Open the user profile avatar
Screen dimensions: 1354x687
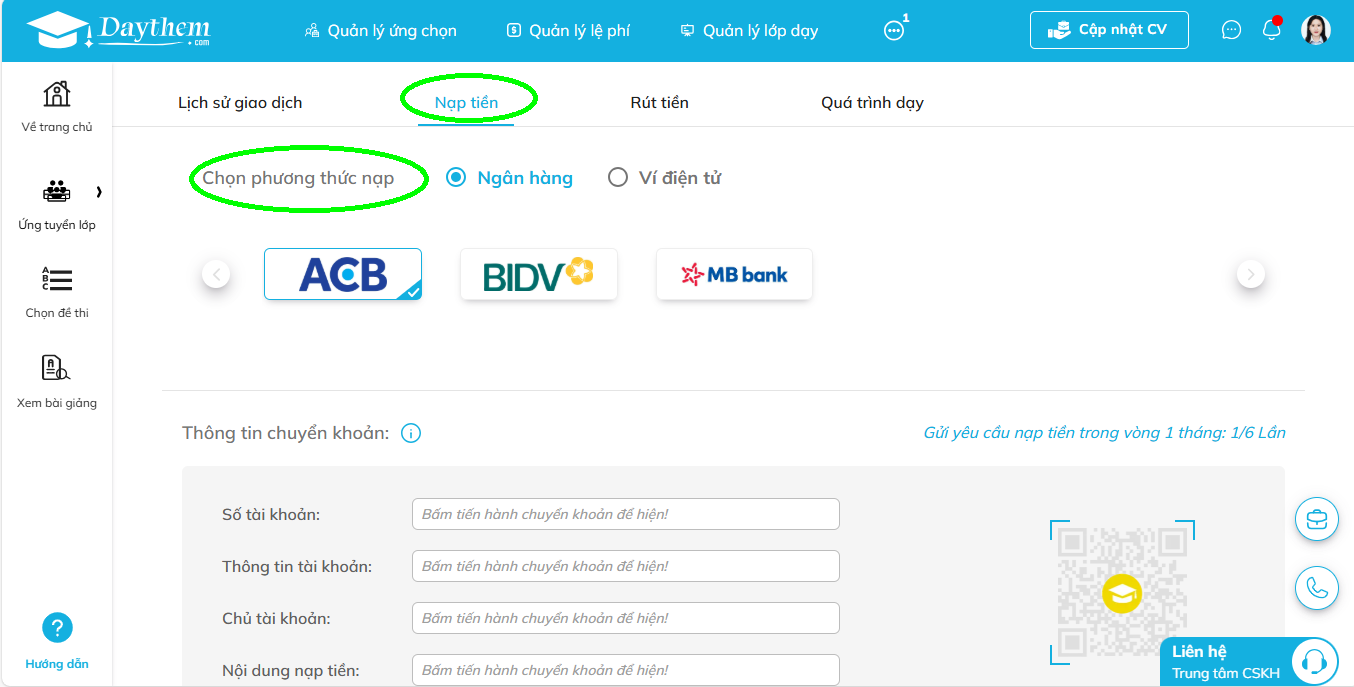[x=1316, y=30]
